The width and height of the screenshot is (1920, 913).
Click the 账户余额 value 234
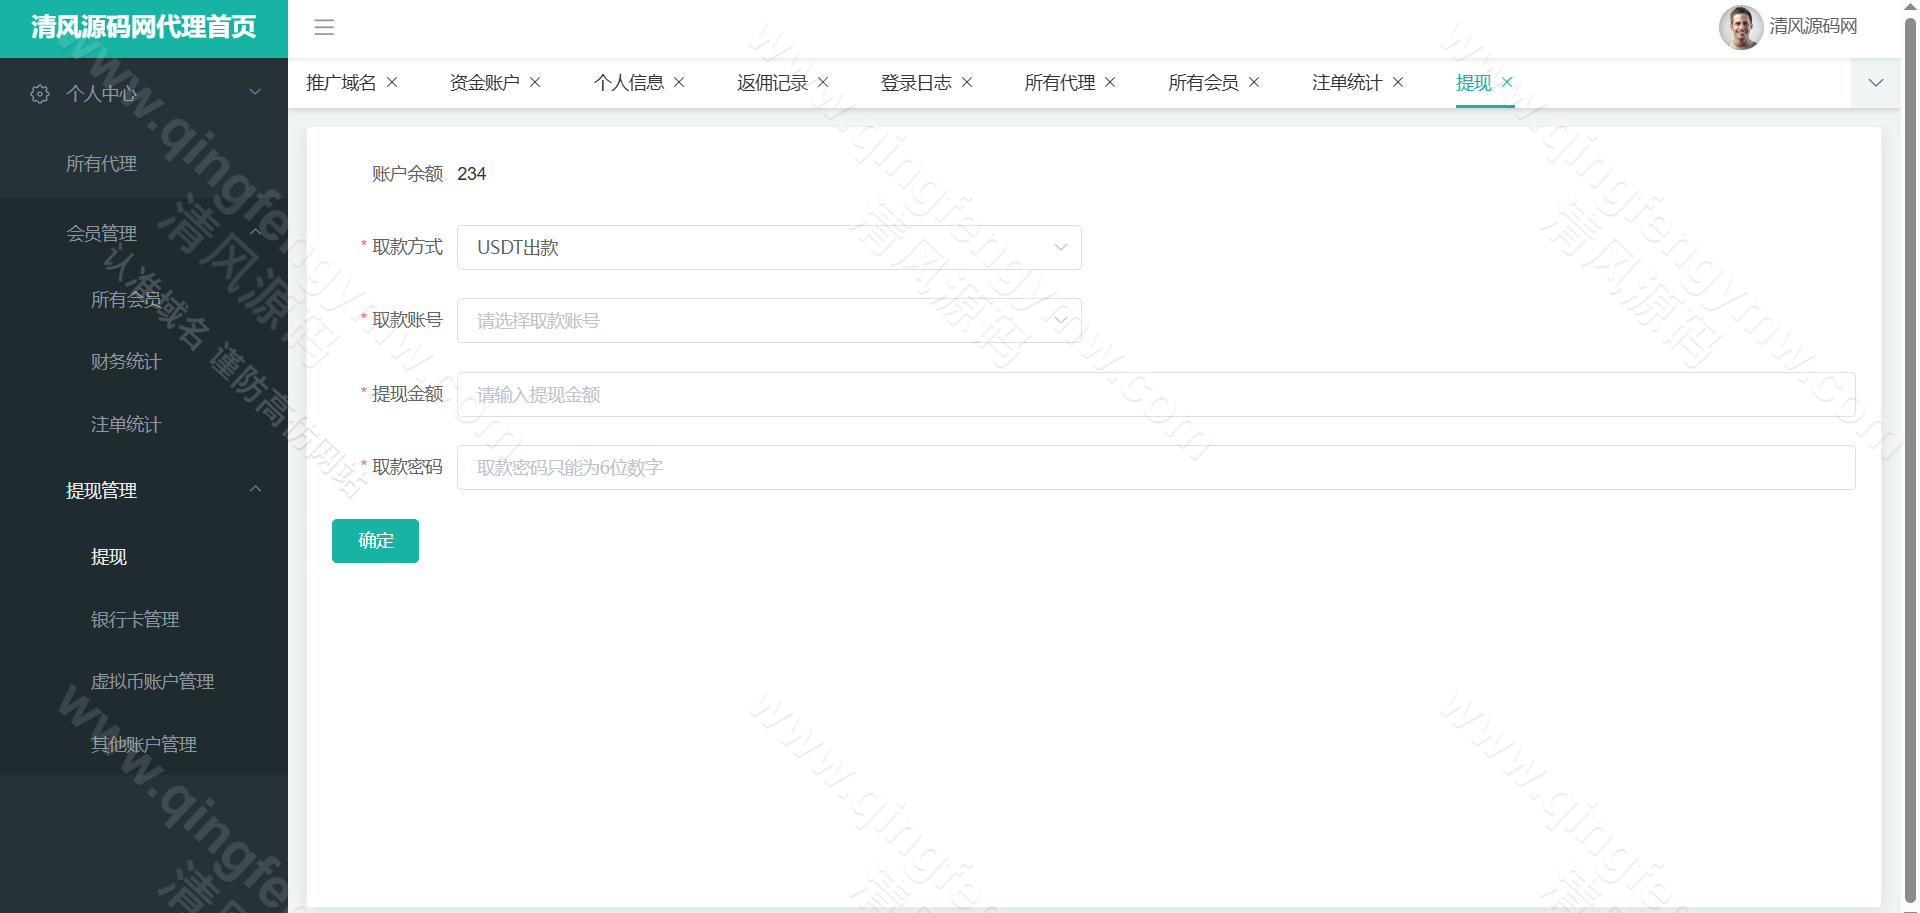coord(472,174)
